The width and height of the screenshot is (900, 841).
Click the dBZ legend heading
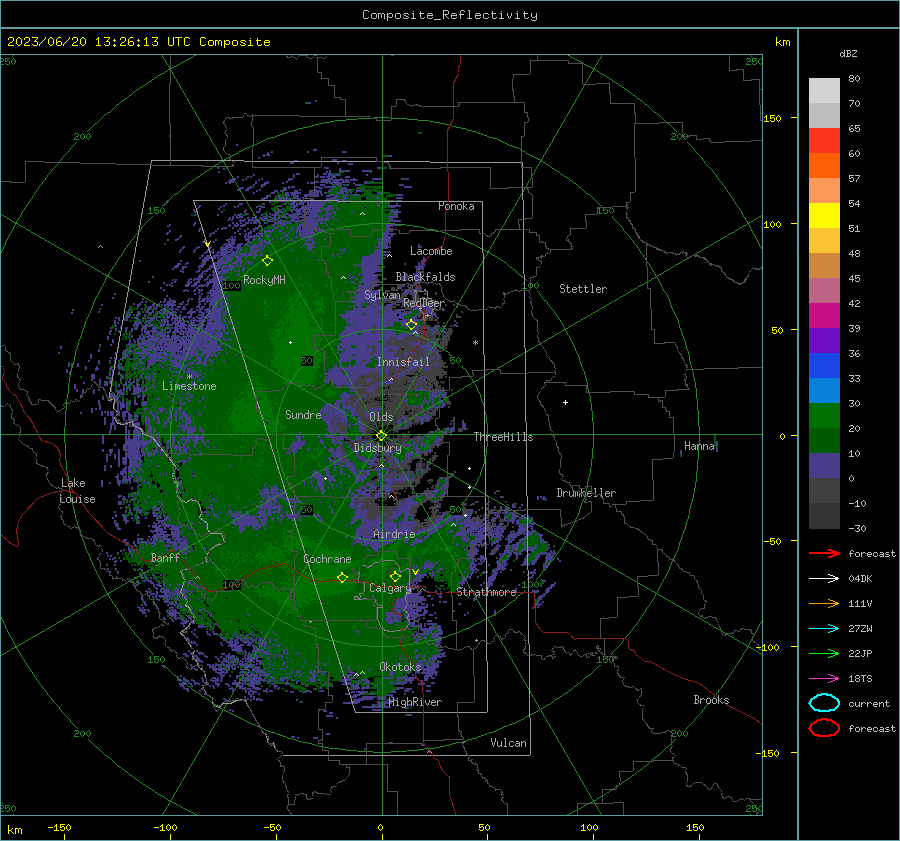click(x=848, y=53)
